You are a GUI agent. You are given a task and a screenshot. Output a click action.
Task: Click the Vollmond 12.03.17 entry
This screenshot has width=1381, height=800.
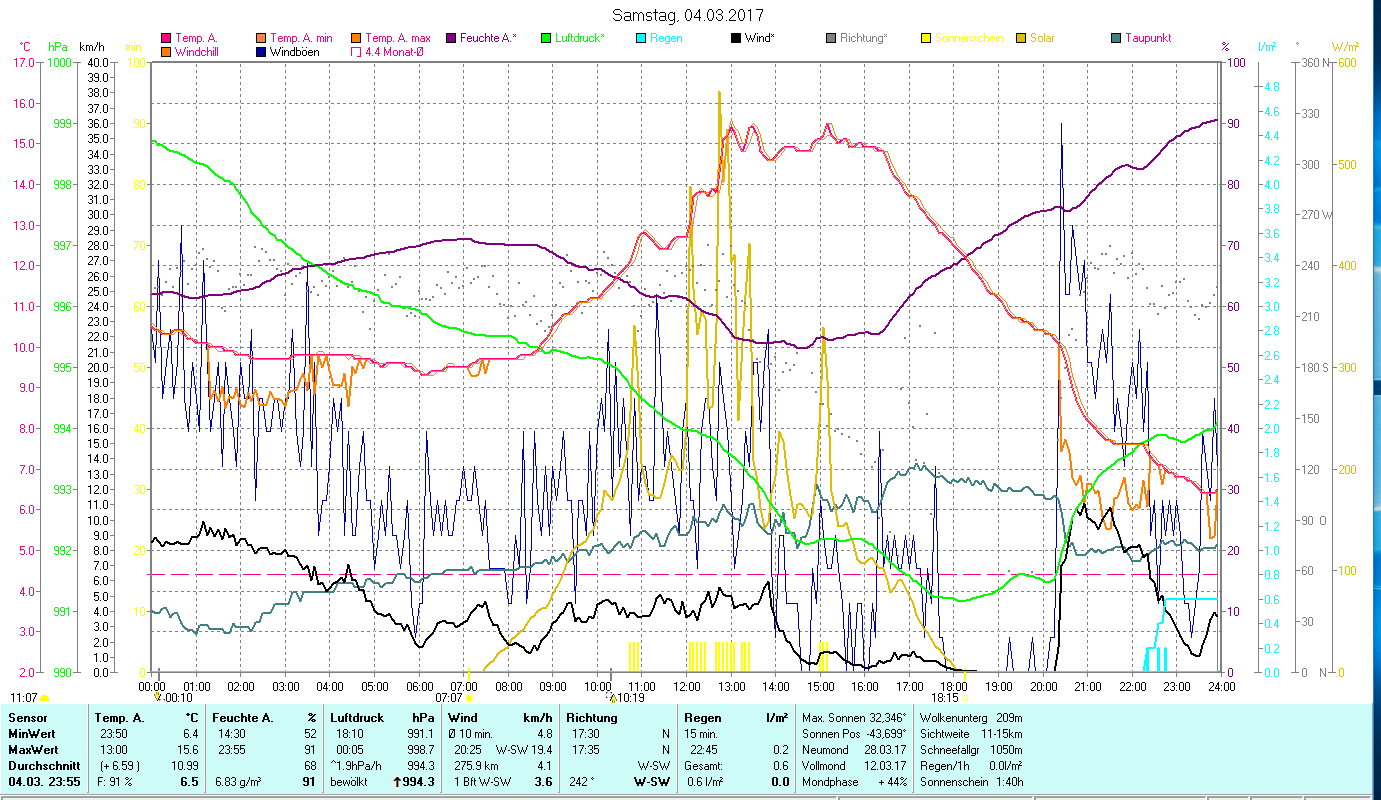click(855, 766)
